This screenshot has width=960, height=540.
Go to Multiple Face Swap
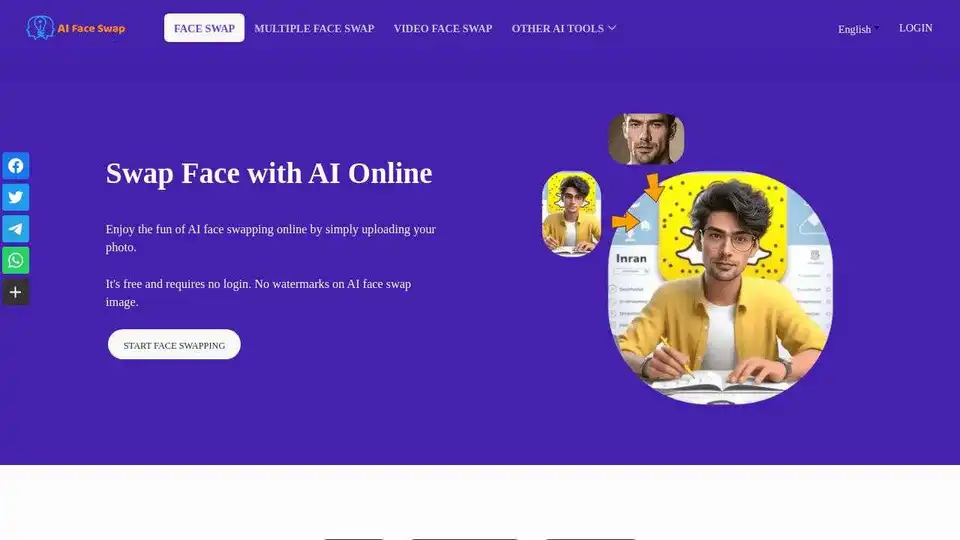pos(314,28)
